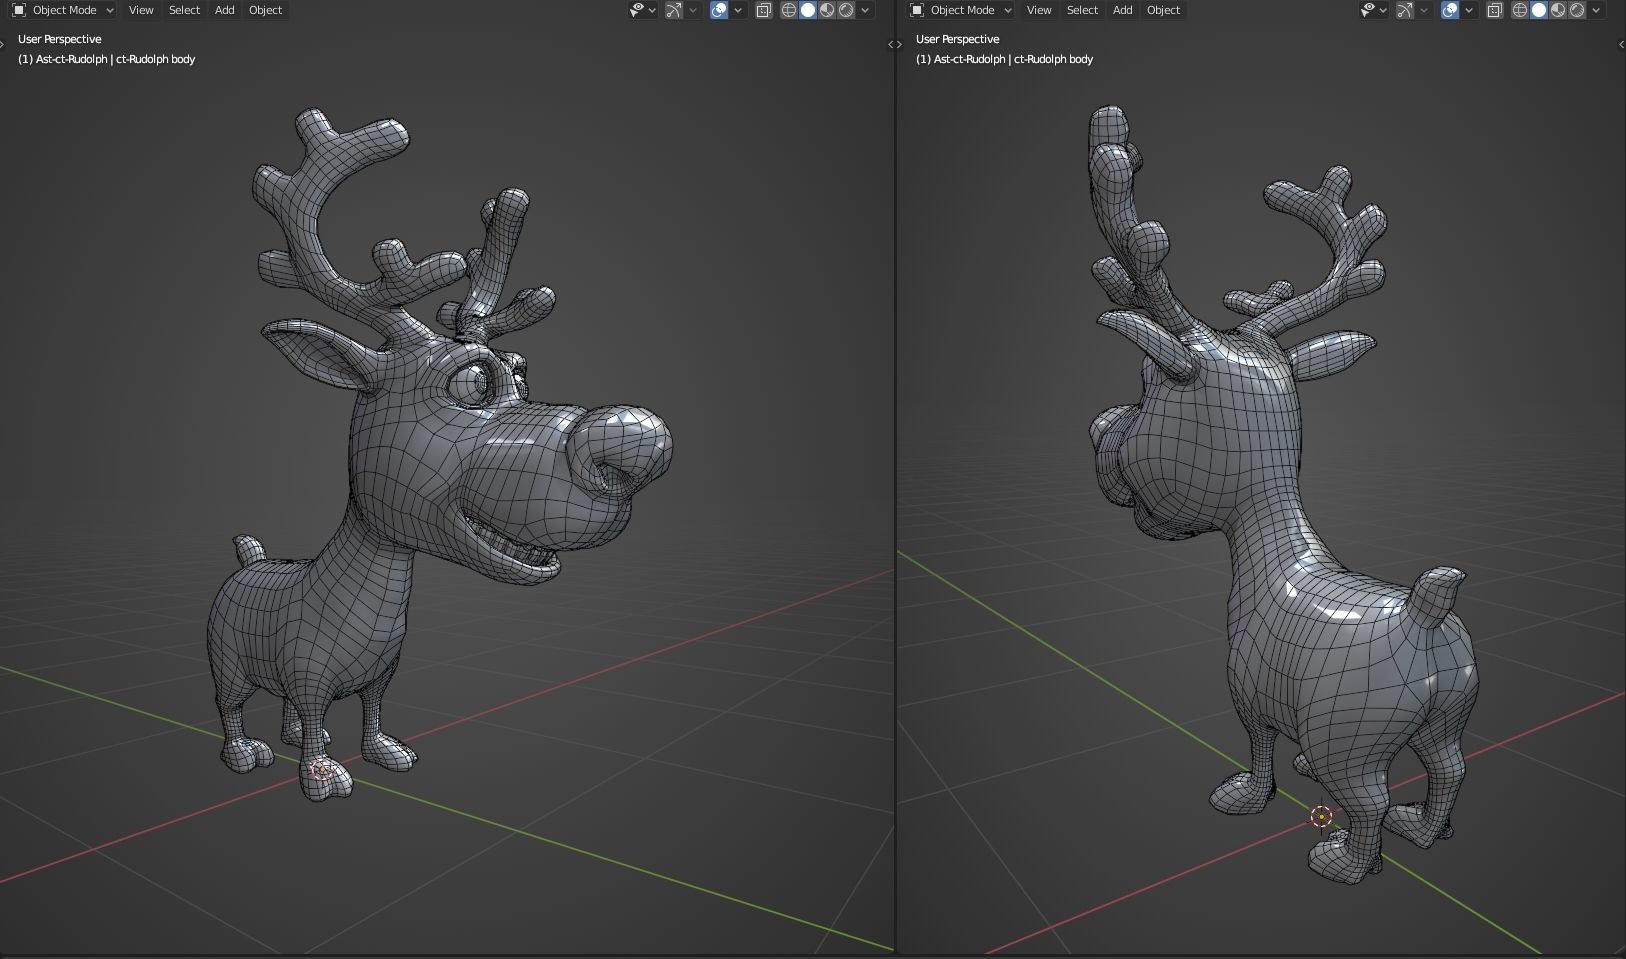1626x959 pixels.
Task: Open Add menu in right viewport
Action: pyautogui.click(x=1123, y=10)
